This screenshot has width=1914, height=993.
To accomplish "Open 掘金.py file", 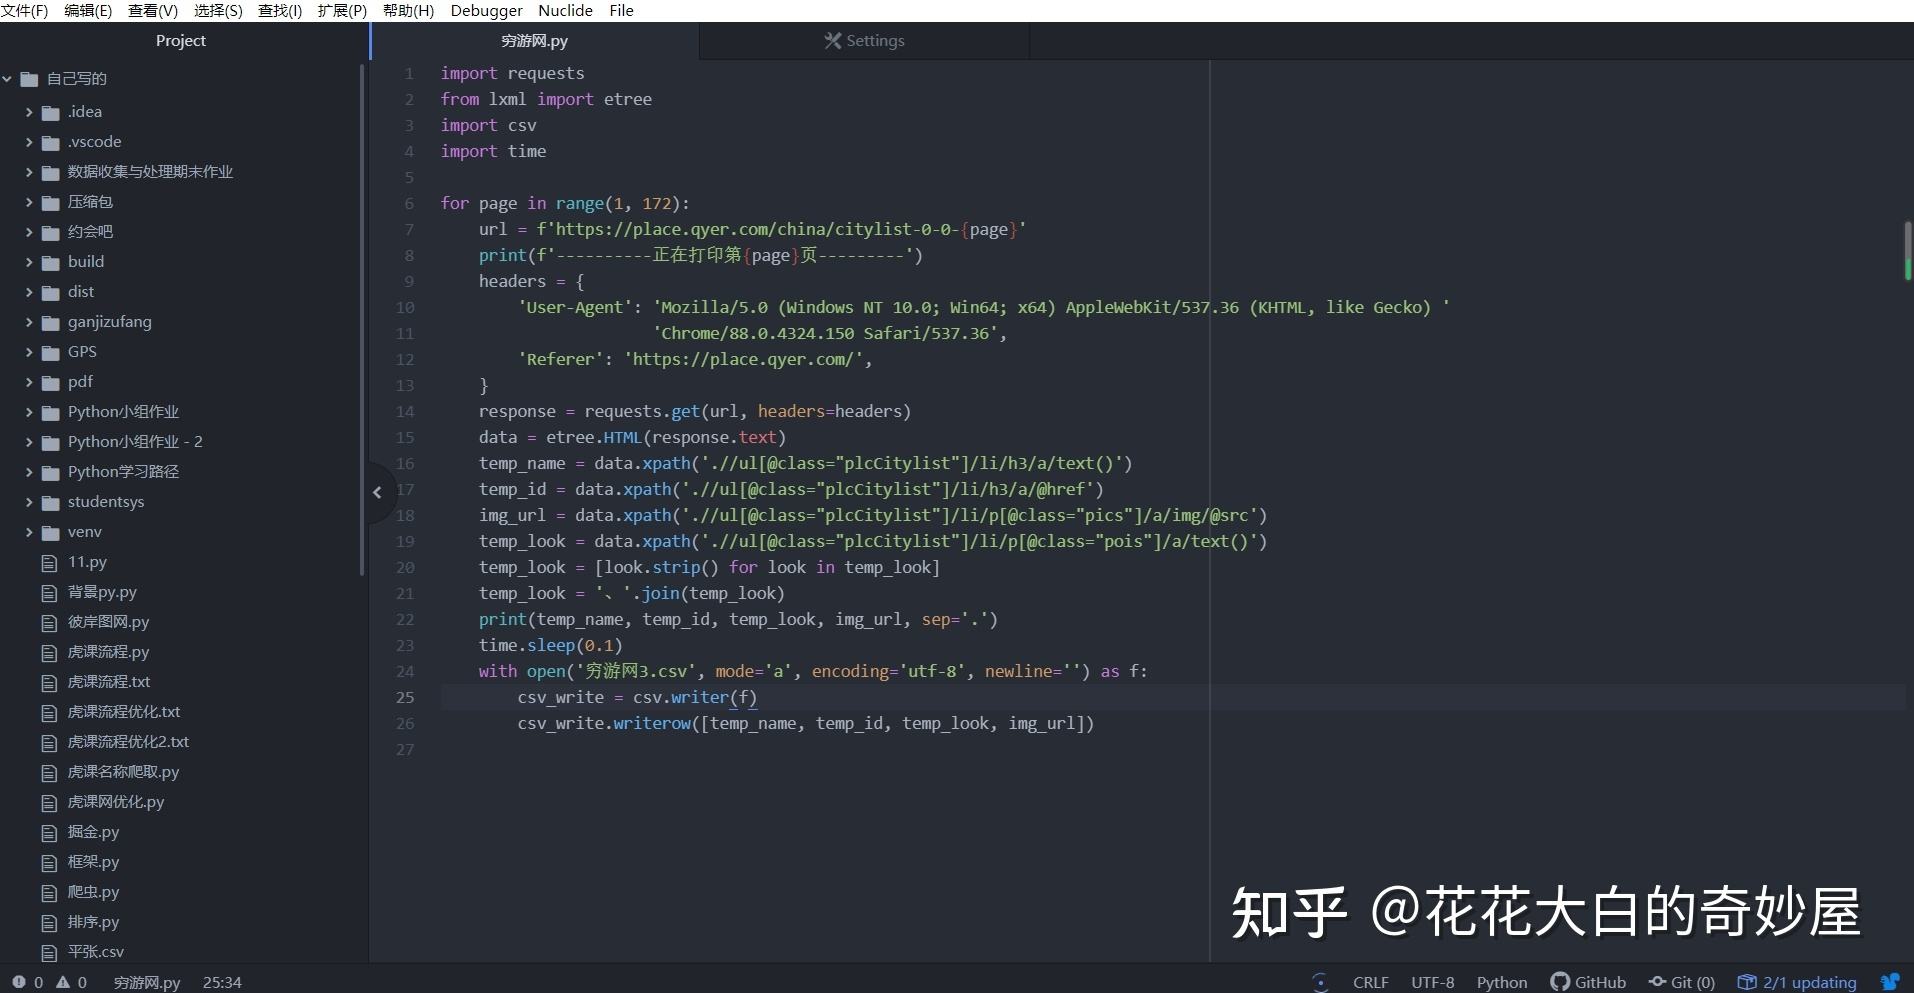I will click(x=93, y=832).
